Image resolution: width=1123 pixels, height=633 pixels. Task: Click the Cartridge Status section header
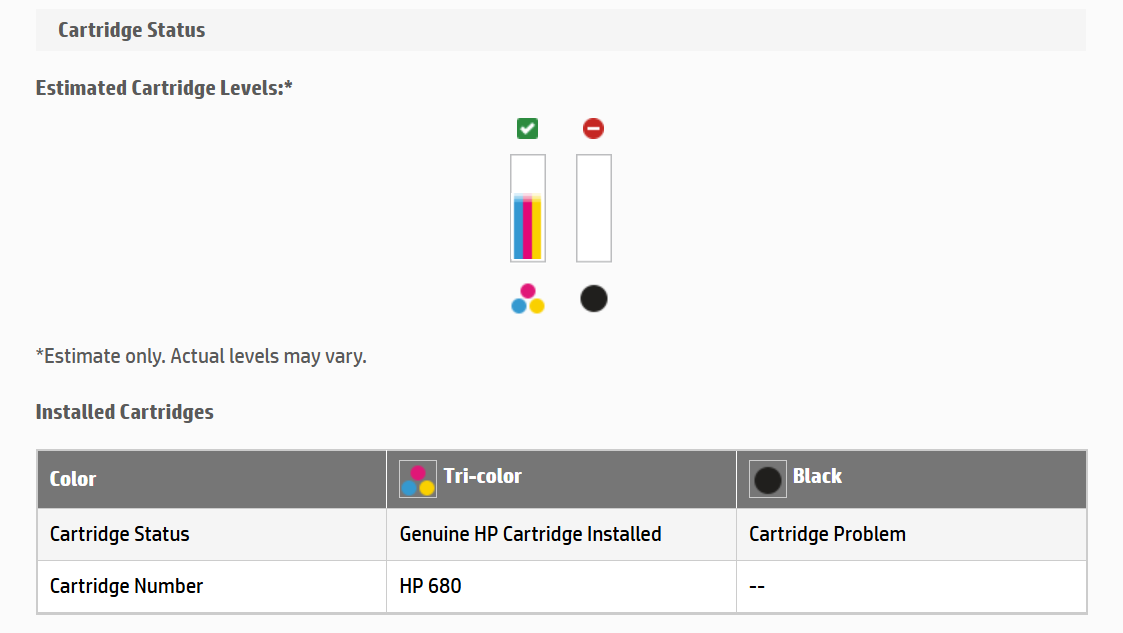tap(131, 30)
